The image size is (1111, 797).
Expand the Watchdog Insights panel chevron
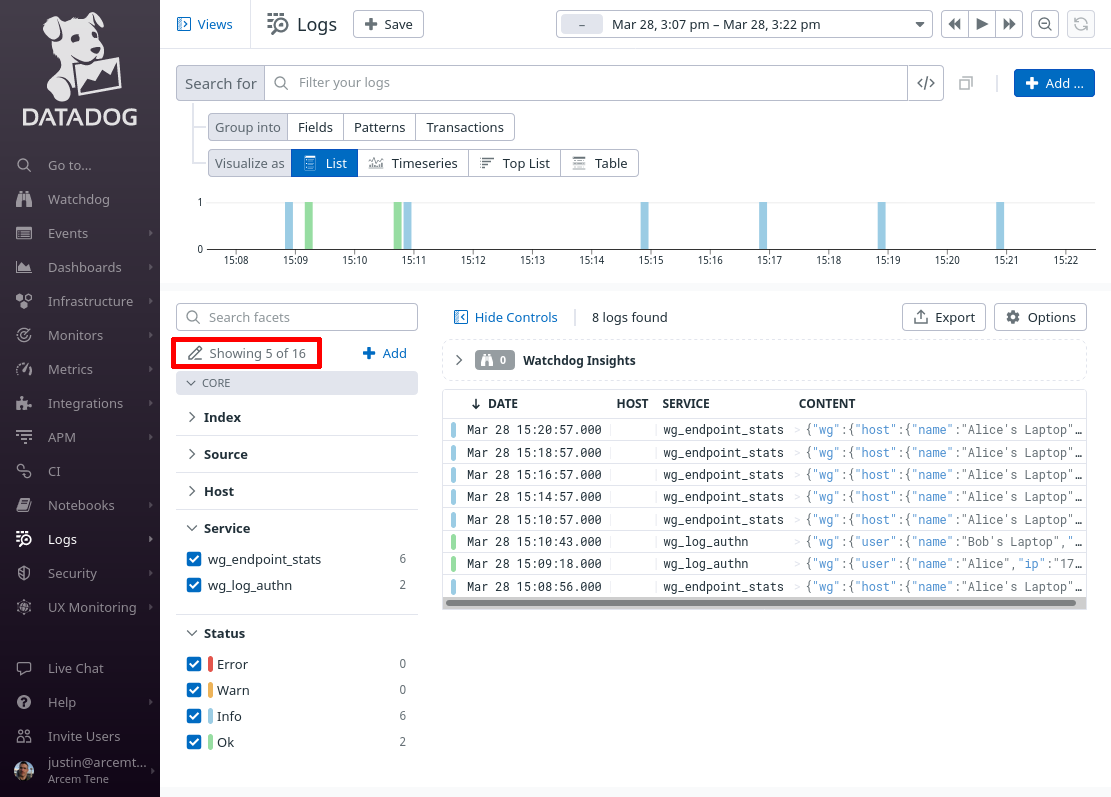pos(459,360)
